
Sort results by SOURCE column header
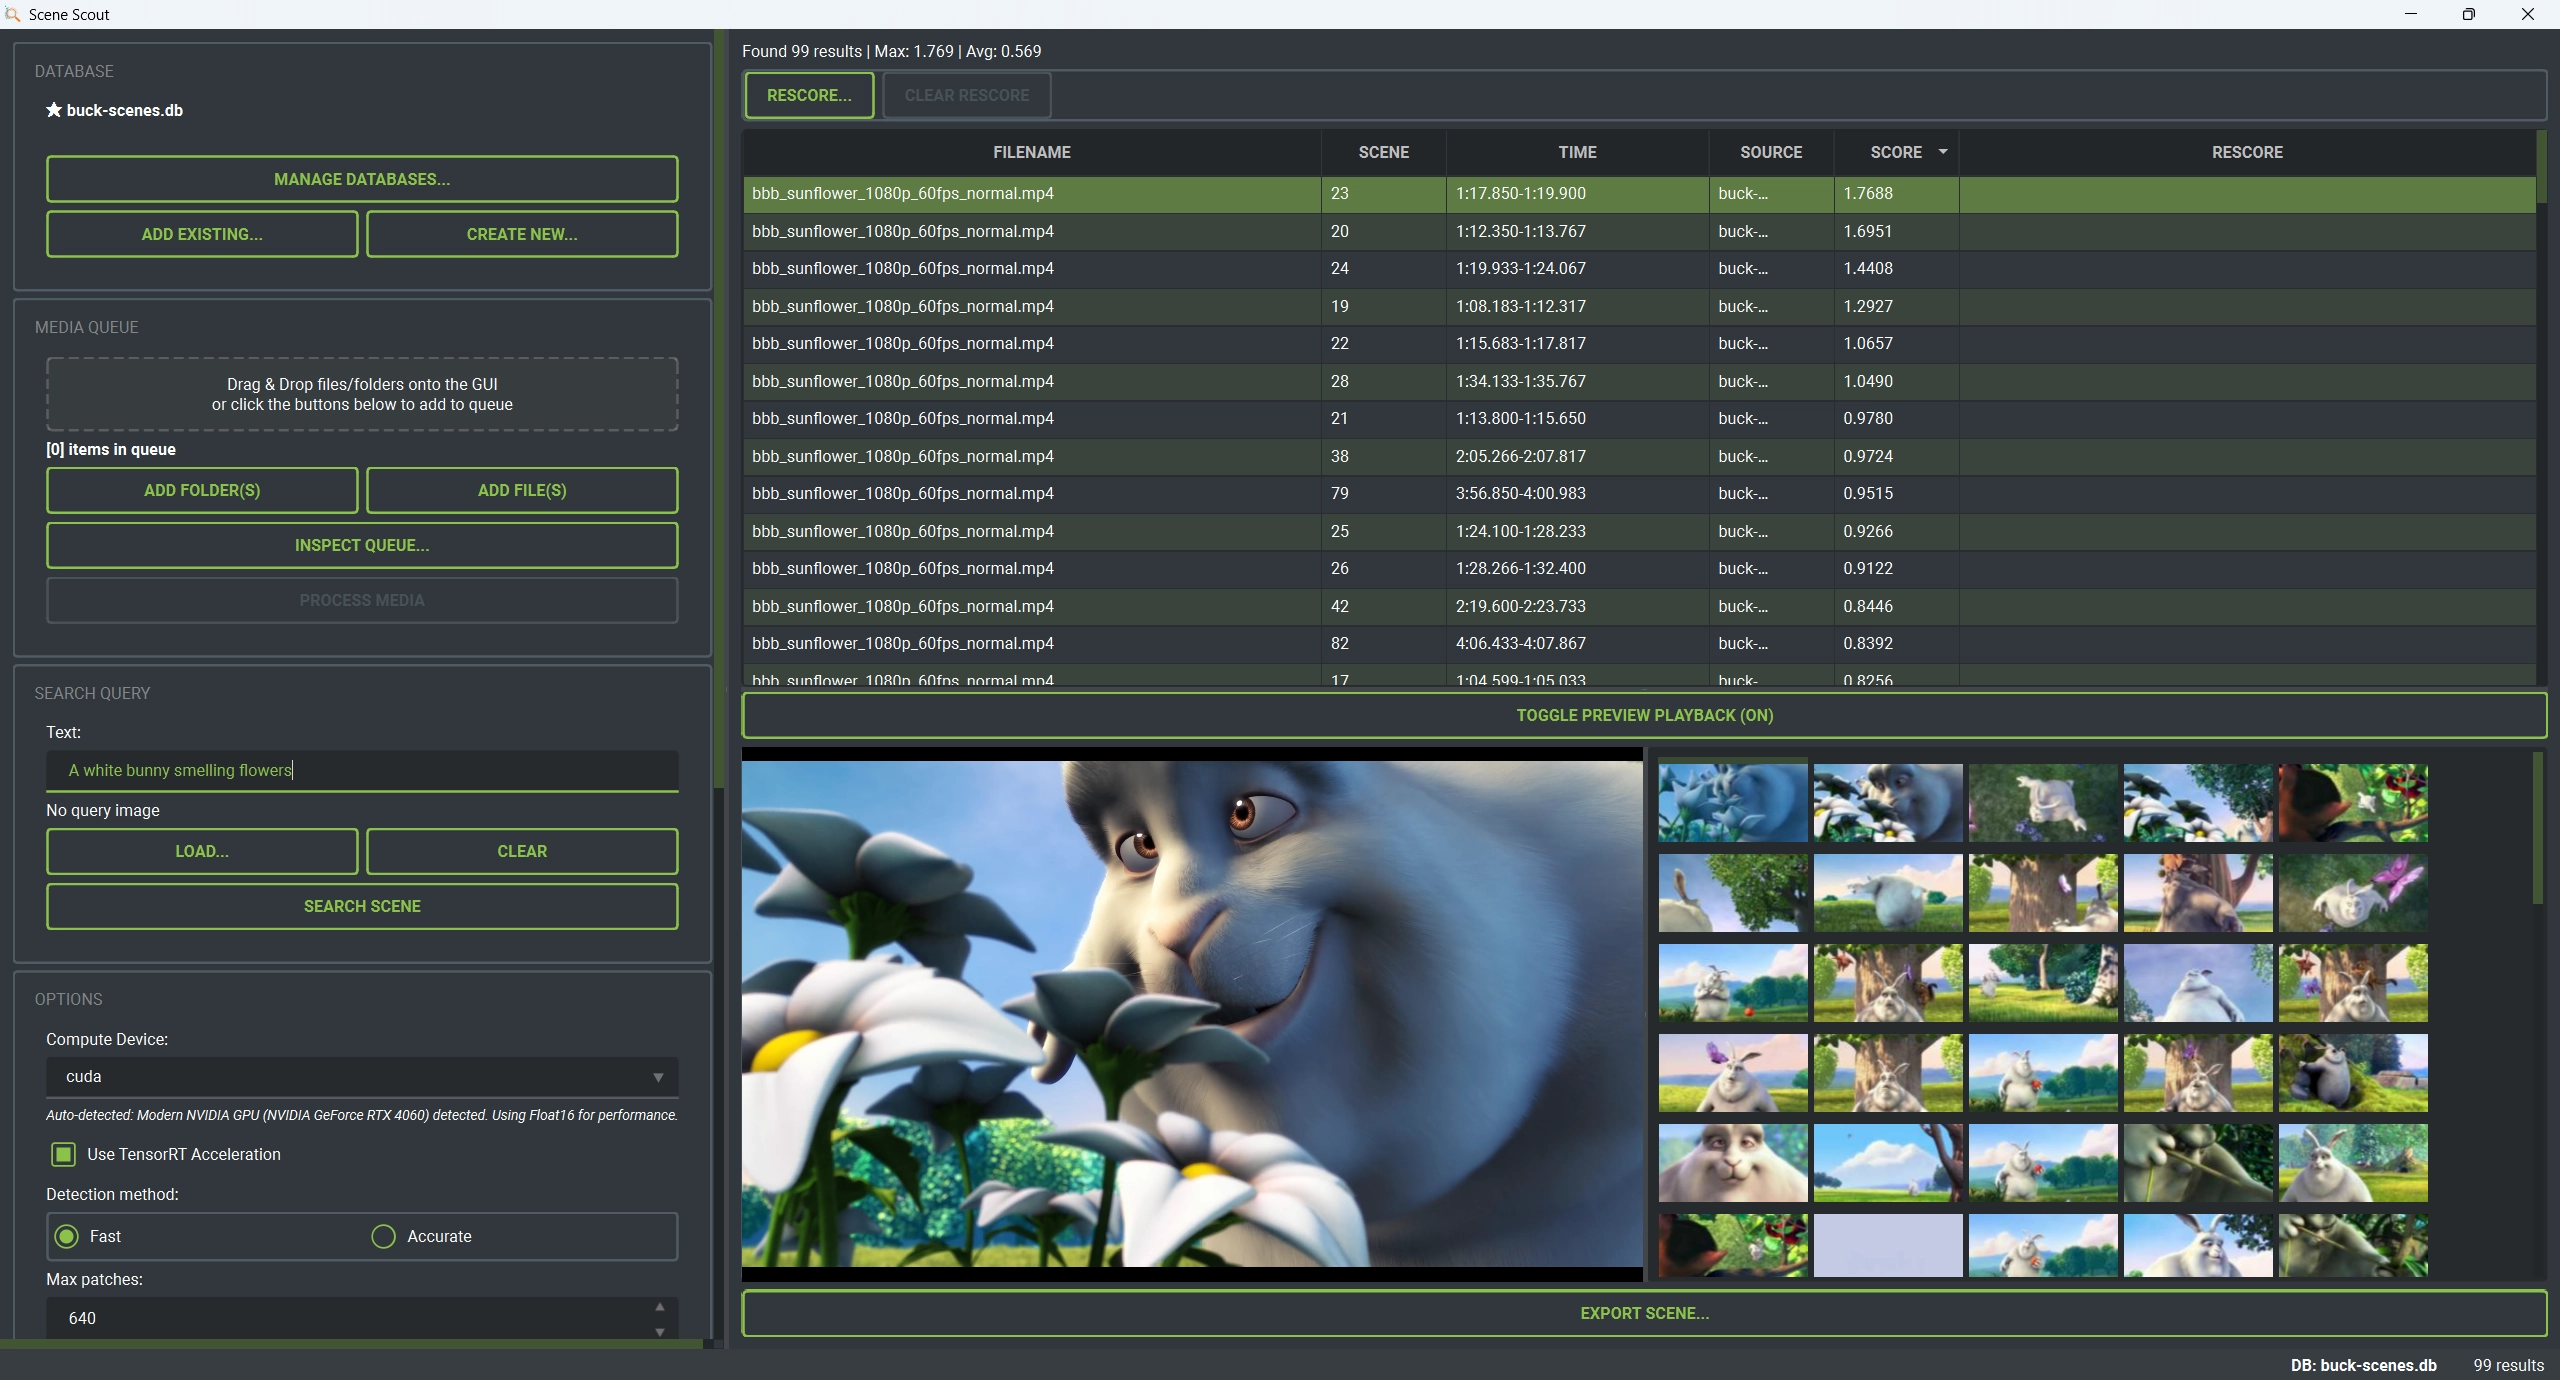click(x=1771, y=152)
